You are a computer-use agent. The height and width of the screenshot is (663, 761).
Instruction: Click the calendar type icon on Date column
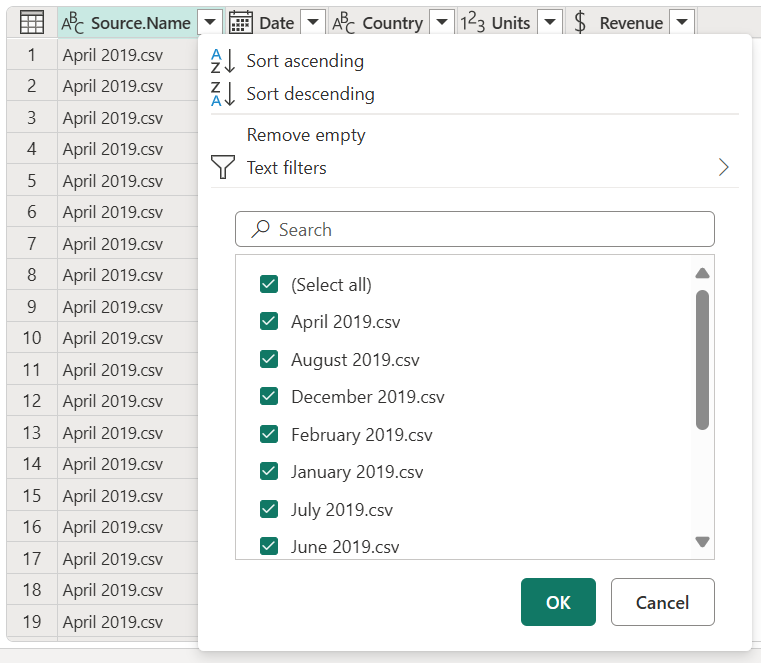click(x=240, y=22)
